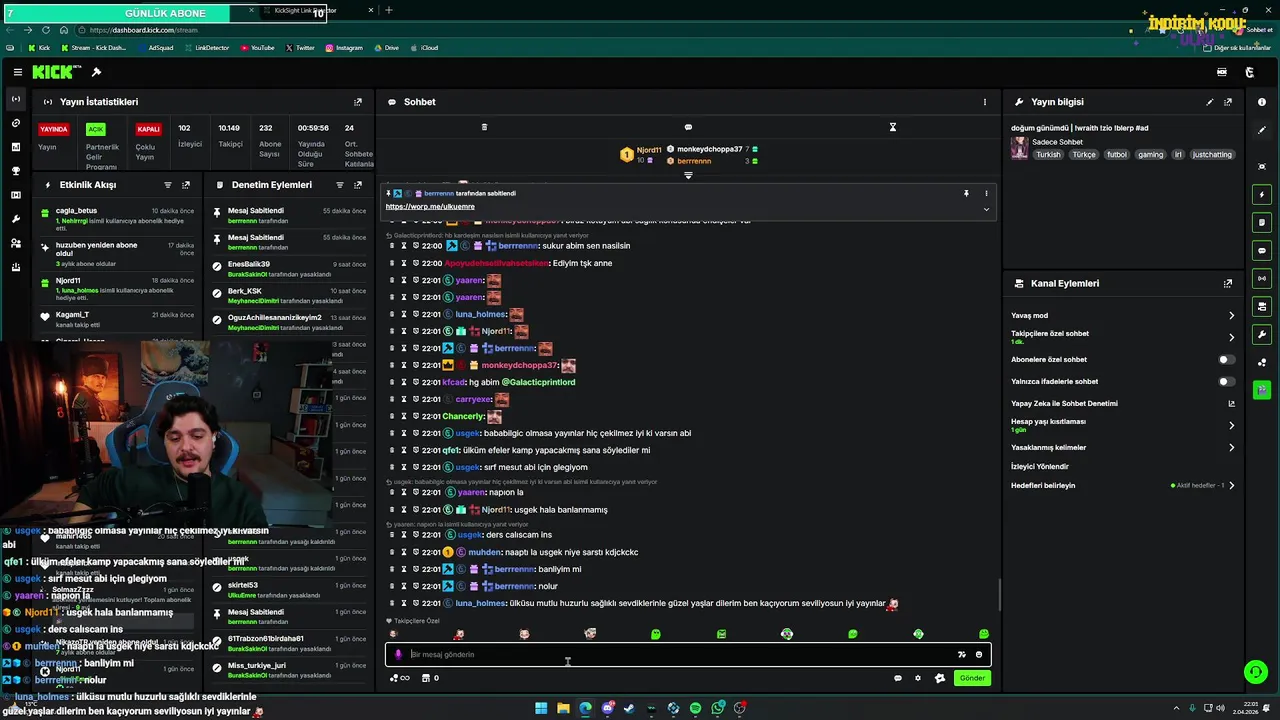The height and width of the screenshot is (720, 1280).
Task: Open Sohbet panel three-dot menu
Action: tap(984, 102)
